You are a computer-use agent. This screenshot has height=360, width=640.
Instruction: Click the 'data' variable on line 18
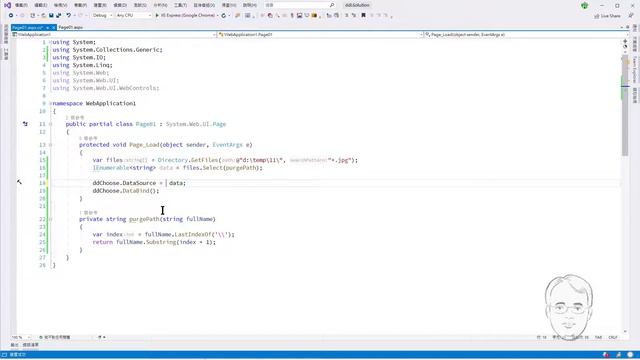click(176, 183)
